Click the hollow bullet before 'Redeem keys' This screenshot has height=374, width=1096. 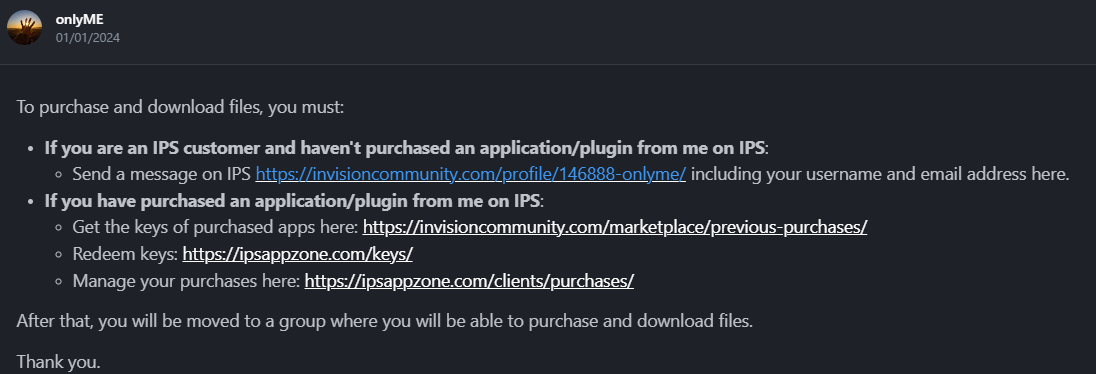59,254
